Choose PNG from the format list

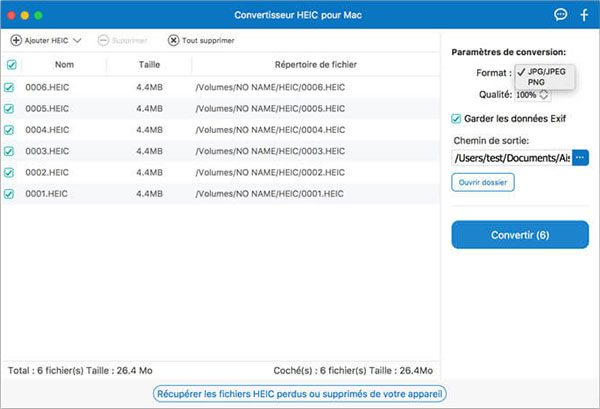537,83
